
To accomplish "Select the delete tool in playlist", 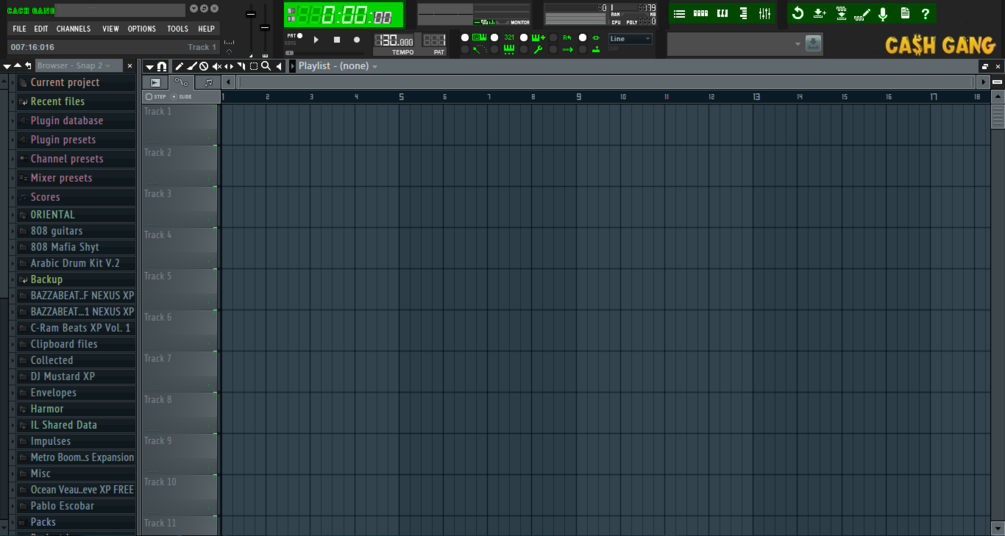I will (204, 66).
